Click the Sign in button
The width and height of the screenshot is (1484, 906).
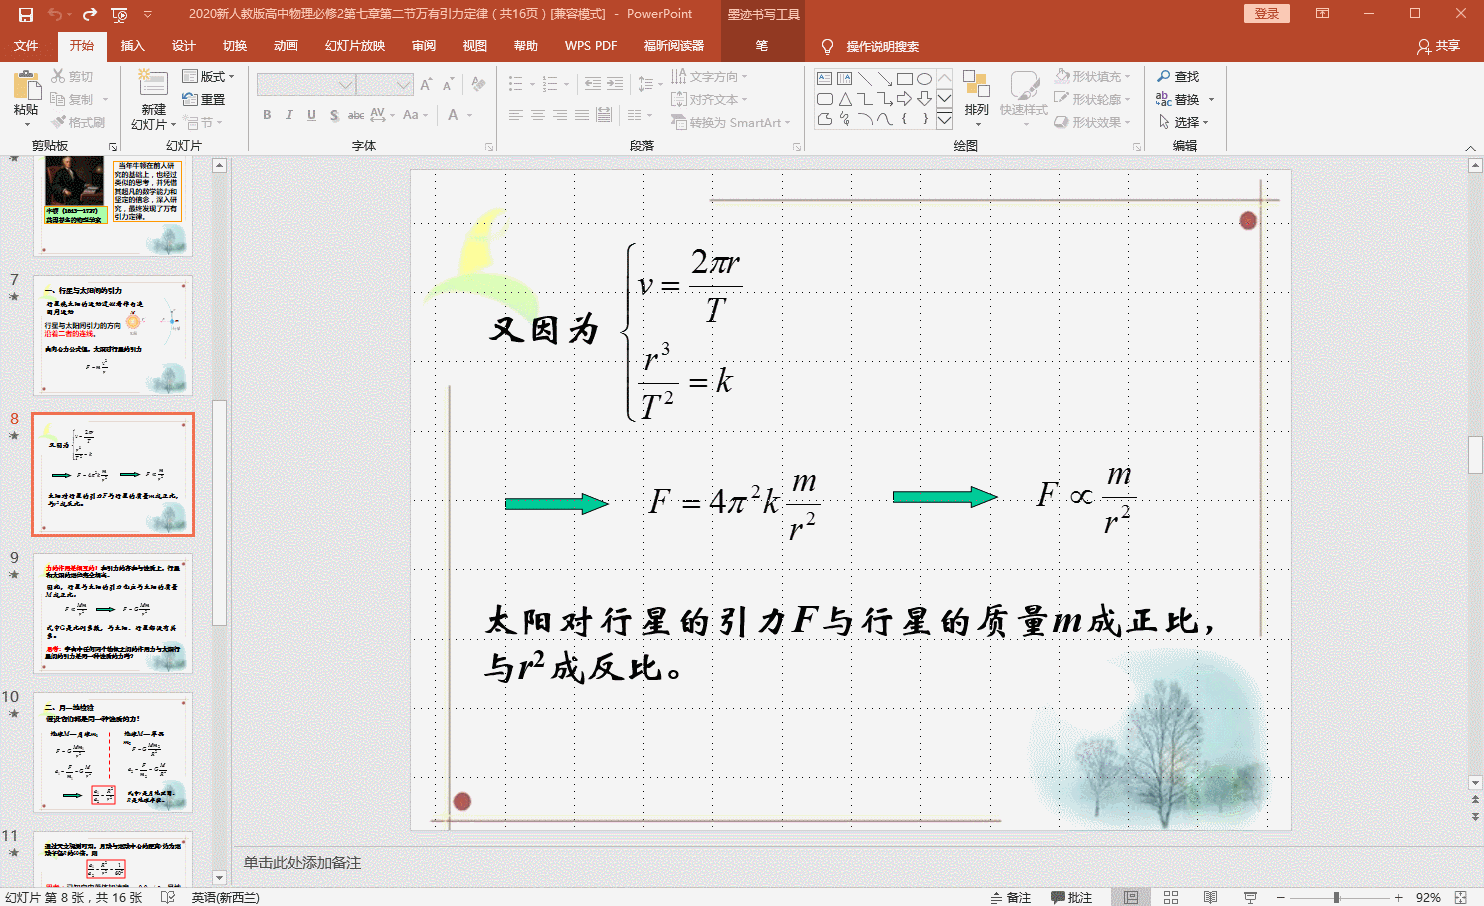coord(1266,14)
